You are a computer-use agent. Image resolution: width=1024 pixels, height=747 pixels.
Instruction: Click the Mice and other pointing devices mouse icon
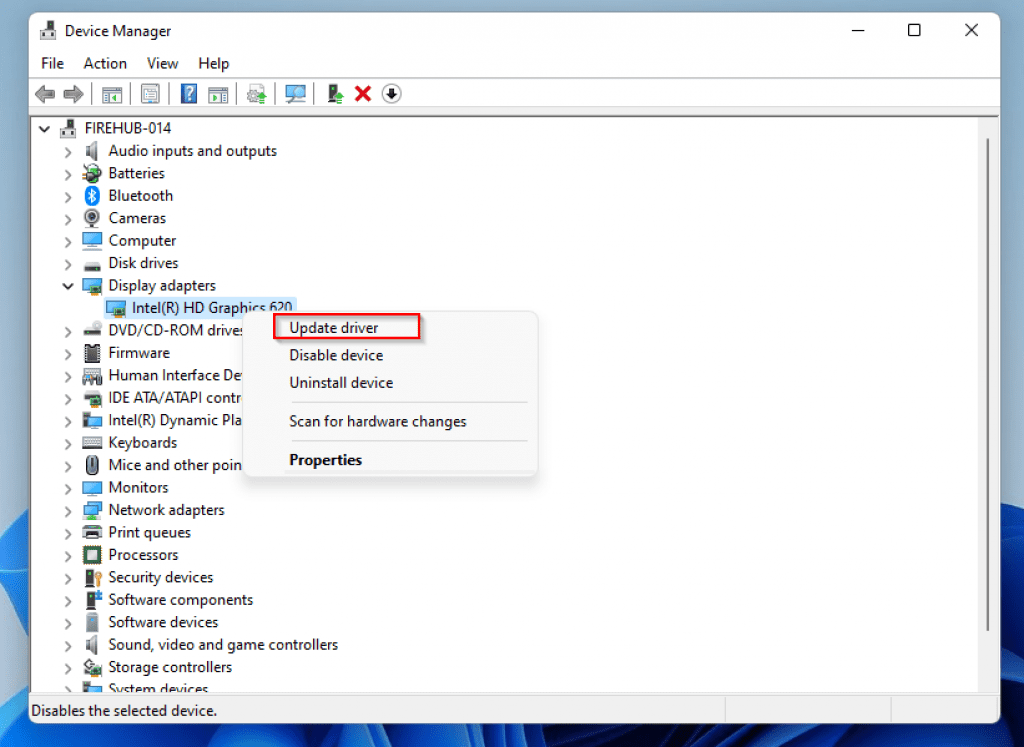point(92,465)
